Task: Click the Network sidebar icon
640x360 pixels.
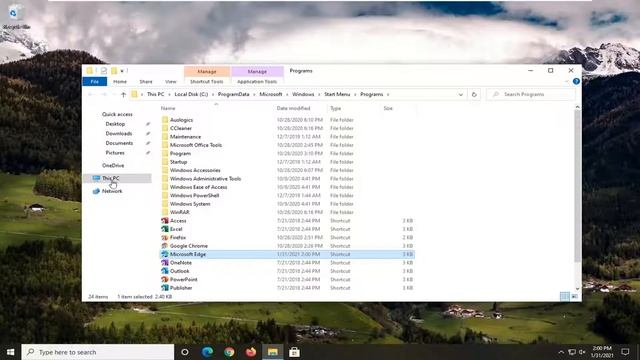Action: click(96, 191)
